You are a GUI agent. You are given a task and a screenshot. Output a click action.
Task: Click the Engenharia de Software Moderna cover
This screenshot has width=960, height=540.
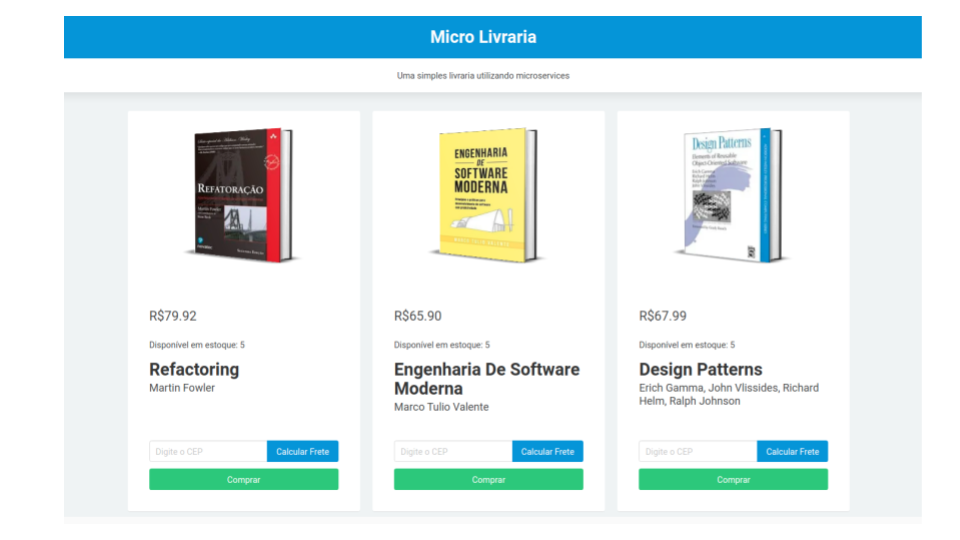[x=488, y=195]
